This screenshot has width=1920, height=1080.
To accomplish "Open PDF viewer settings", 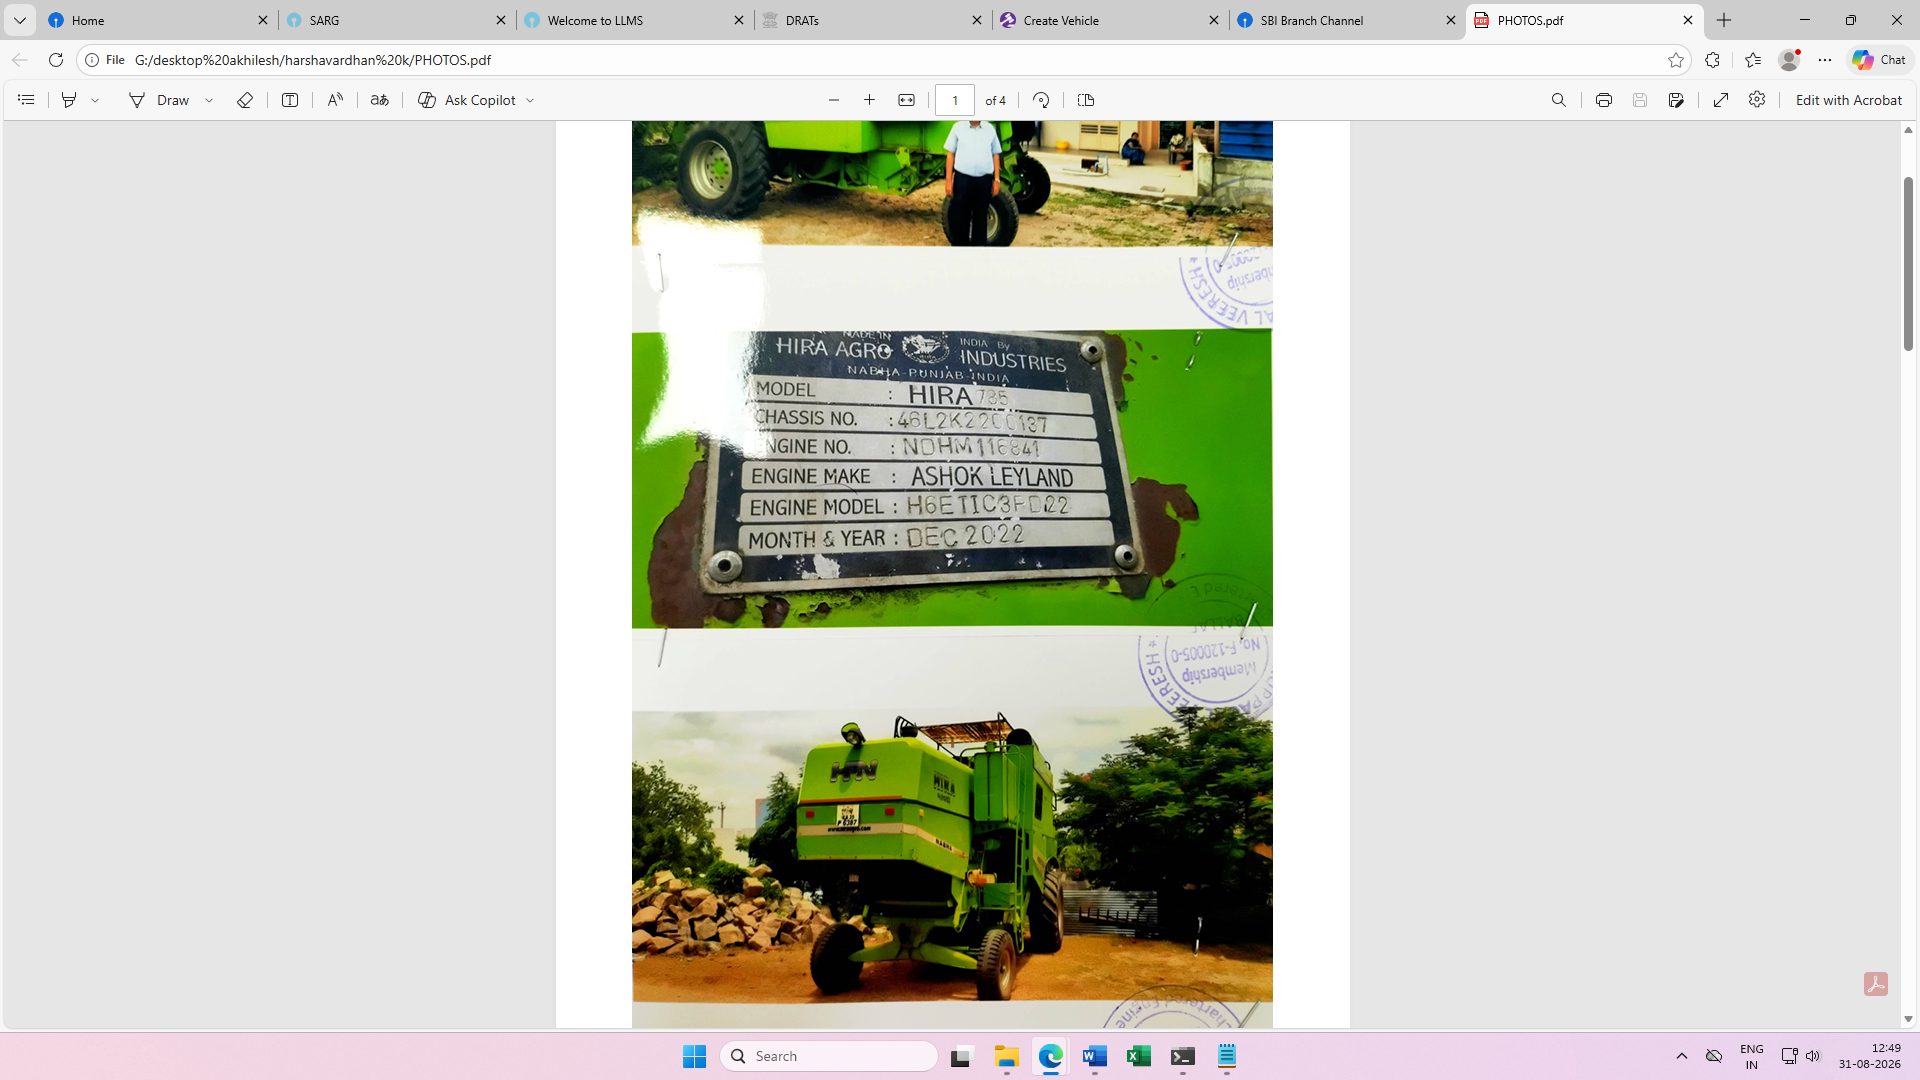I will click(1757, 100).
